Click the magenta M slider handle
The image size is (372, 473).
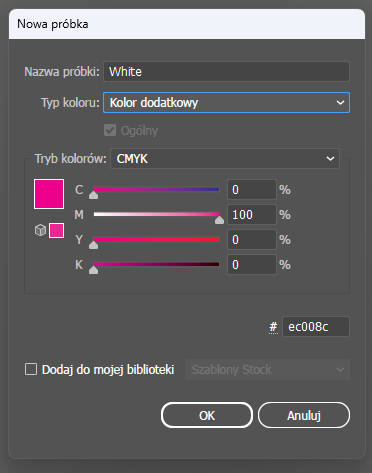point(219,220)
